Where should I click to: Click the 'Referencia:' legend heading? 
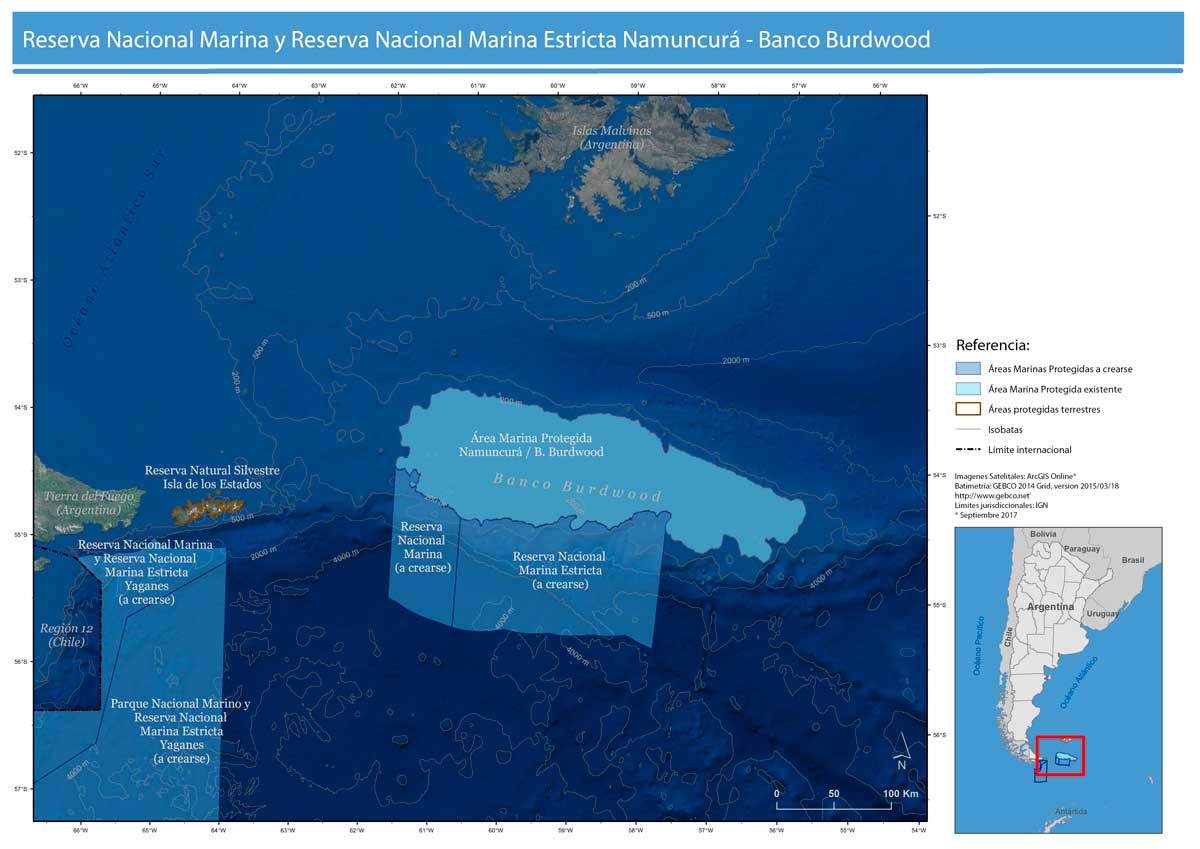(x=993, y=345)
